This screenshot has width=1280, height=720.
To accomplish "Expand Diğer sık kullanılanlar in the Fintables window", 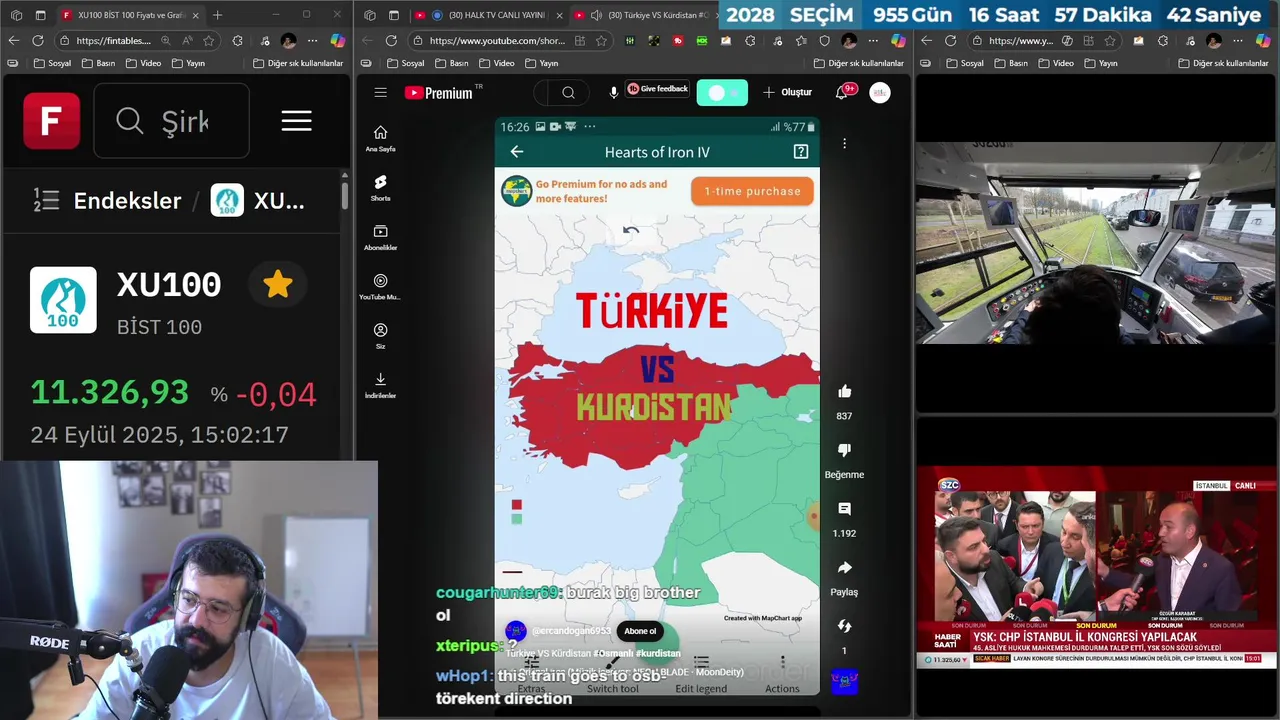I will point(298,63).
